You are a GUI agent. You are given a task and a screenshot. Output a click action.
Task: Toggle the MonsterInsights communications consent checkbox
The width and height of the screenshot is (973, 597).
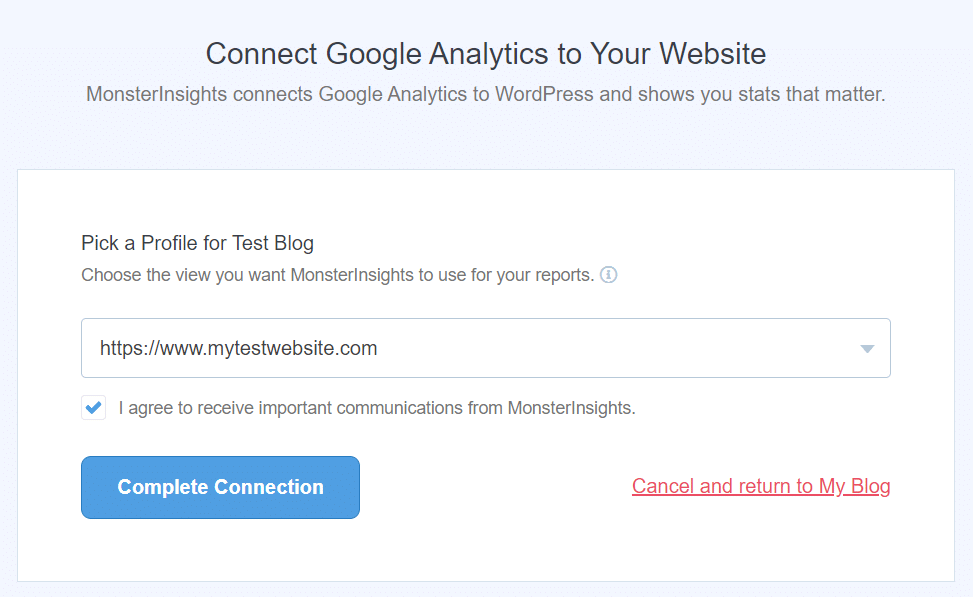93,408
